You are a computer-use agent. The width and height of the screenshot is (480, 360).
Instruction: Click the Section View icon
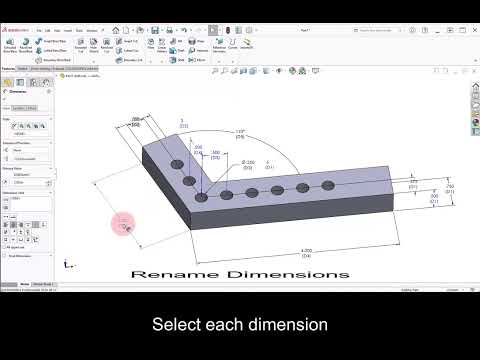pos(244,71)
